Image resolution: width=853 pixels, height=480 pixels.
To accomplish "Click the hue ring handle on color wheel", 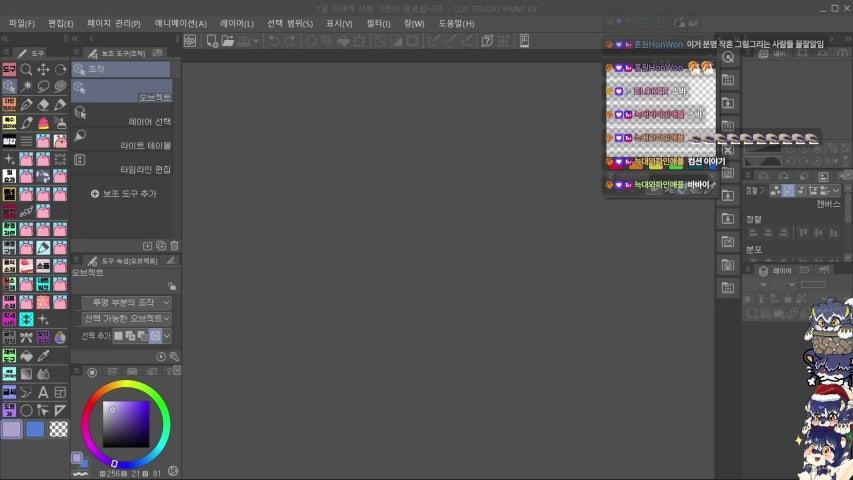I will click(x=114, y=463).
